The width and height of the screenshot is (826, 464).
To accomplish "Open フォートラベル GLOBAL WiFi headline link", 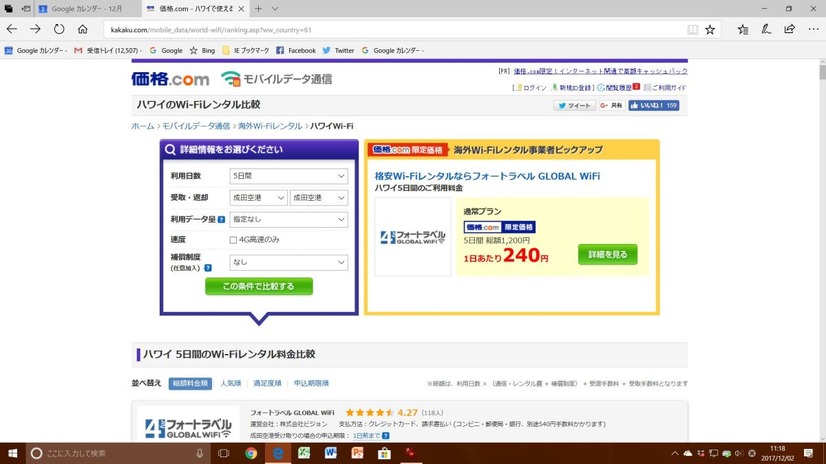I will (x=487, y=176).
